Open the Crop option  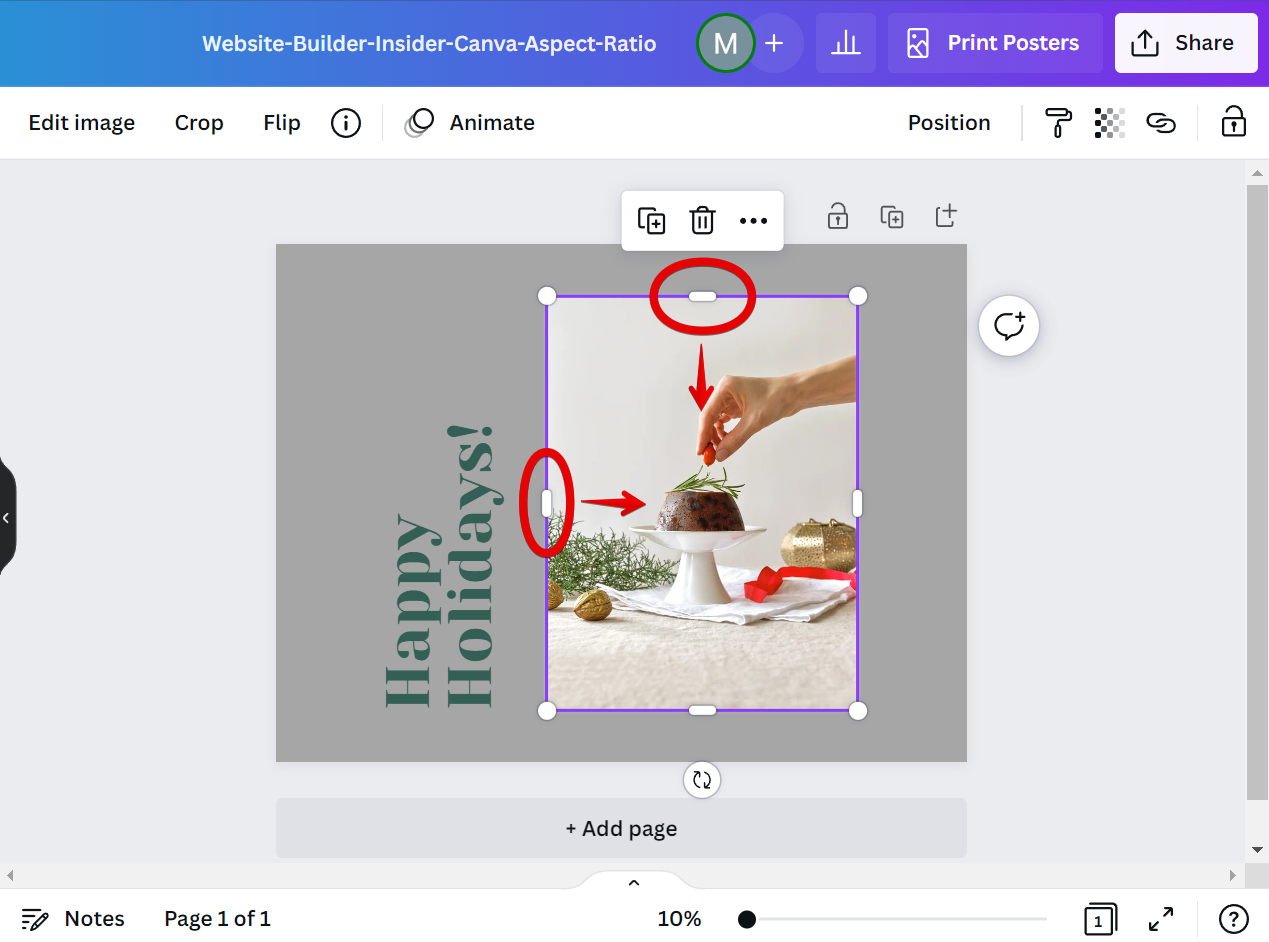[x=199, y=123]
